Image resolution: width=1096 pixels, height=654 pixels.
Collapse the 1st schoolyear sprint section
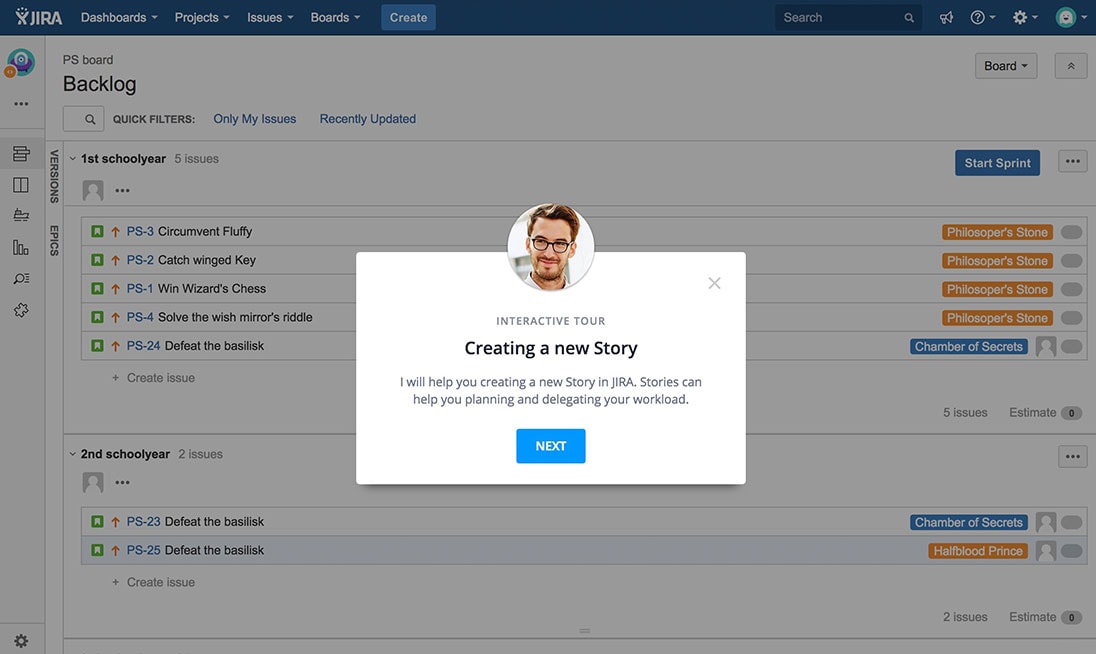coord(71,158)
